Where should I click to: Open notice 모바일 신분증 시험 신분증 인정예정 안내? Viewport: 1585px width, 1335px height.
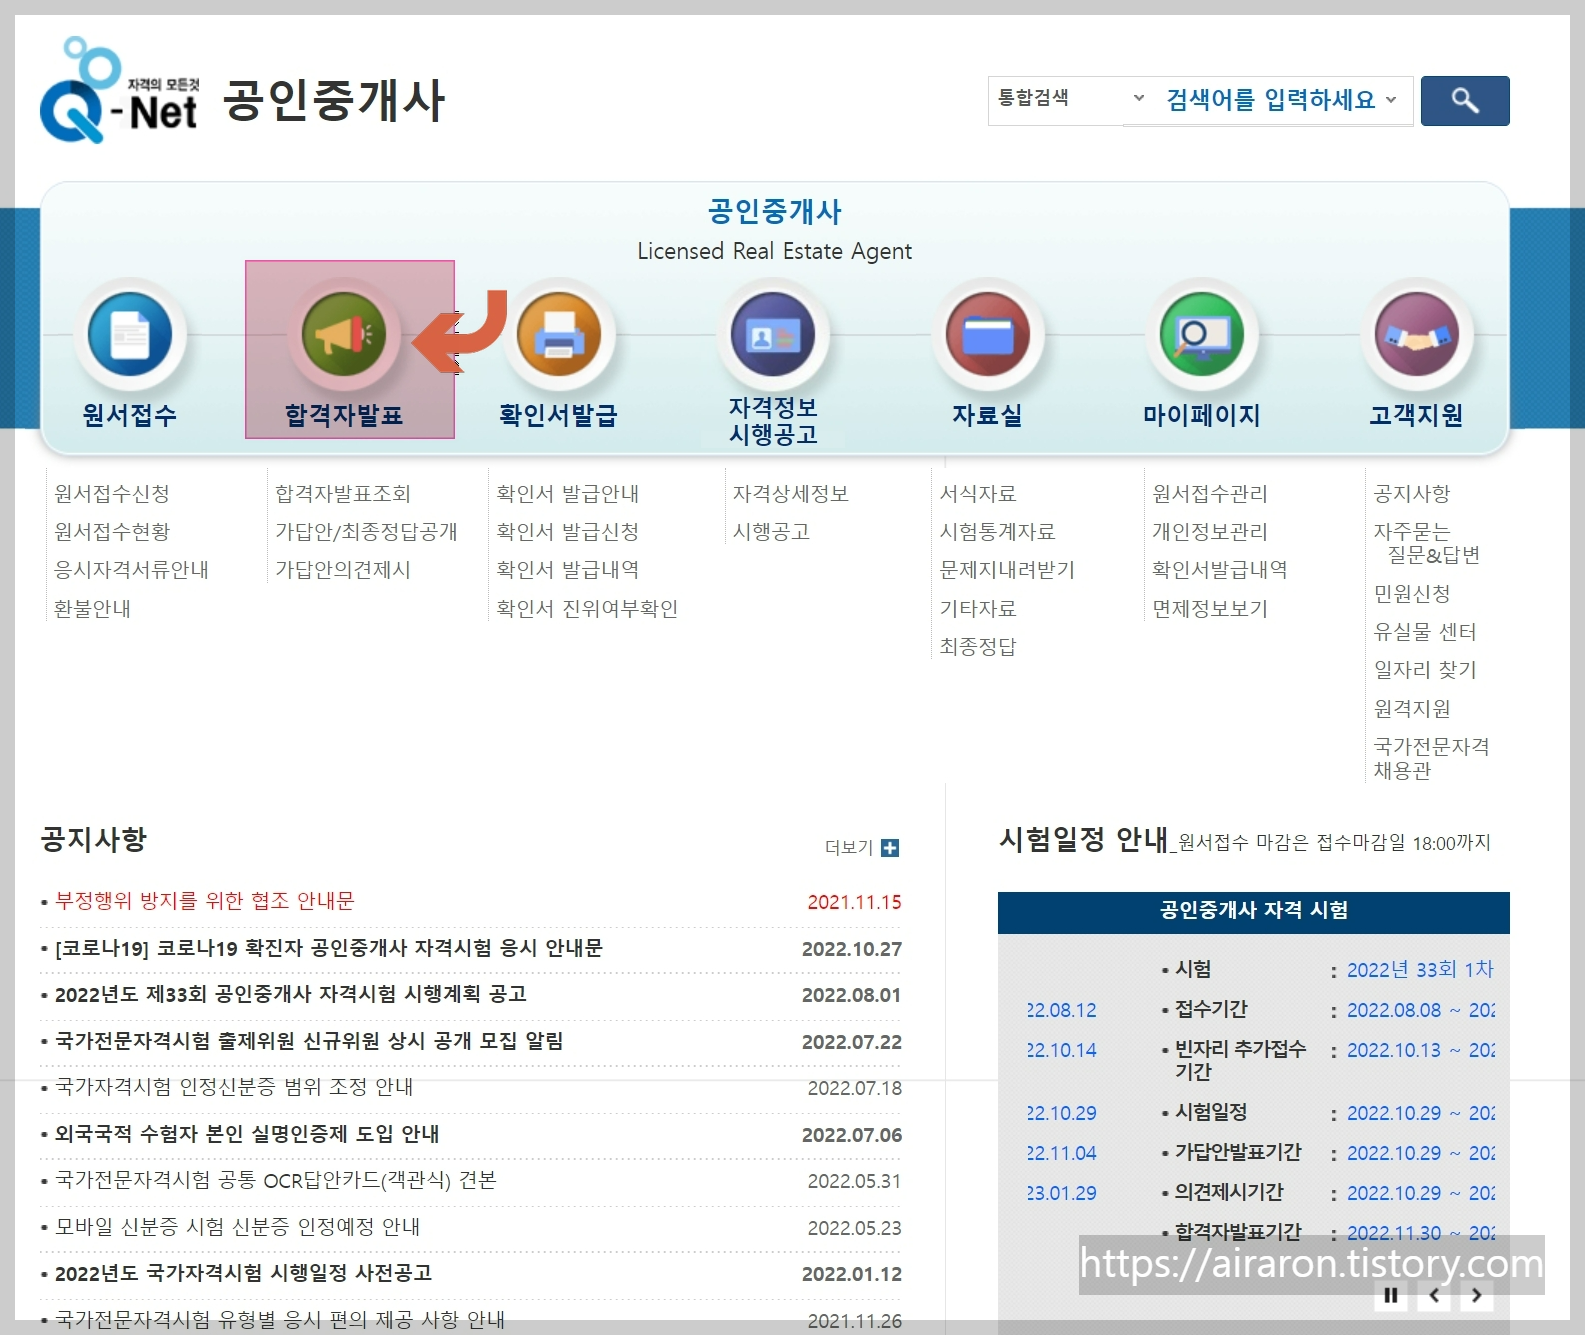point(238,1227)
